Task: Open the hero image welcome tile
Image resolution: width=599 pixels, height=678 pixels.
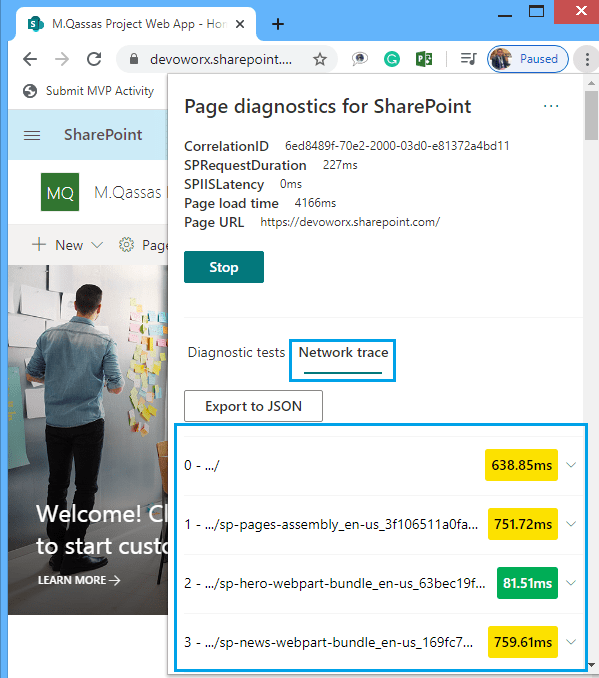Action: point(88,440)
